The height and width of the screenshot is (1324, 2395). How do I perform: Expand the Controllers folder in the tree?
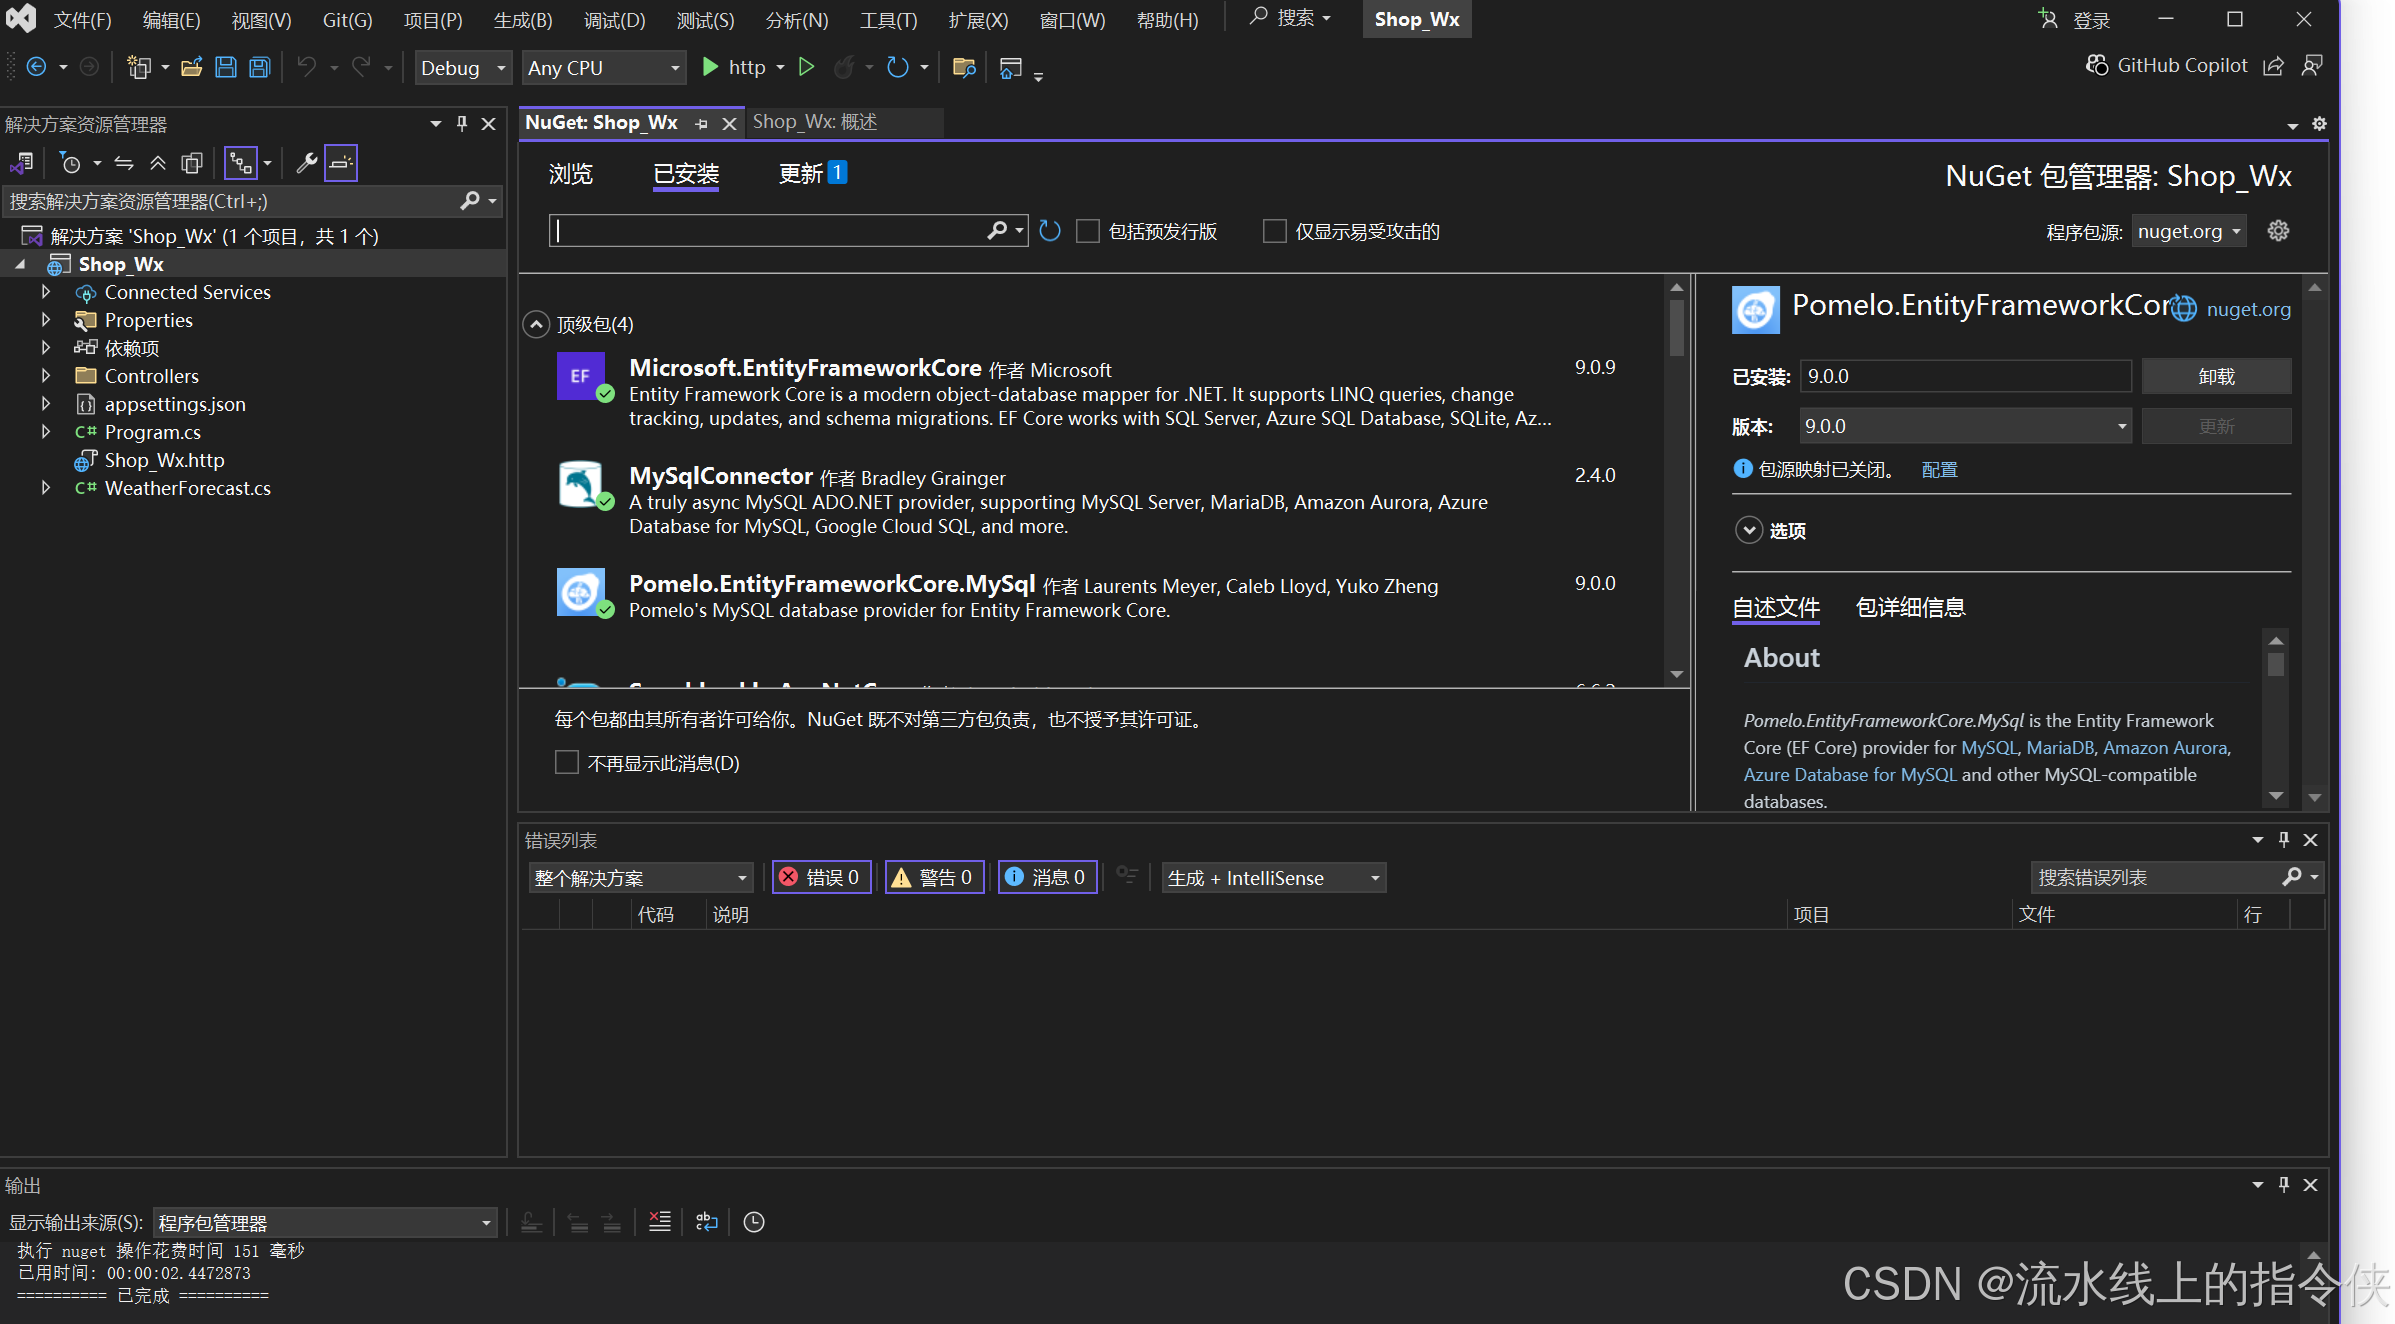pos(46,376)
